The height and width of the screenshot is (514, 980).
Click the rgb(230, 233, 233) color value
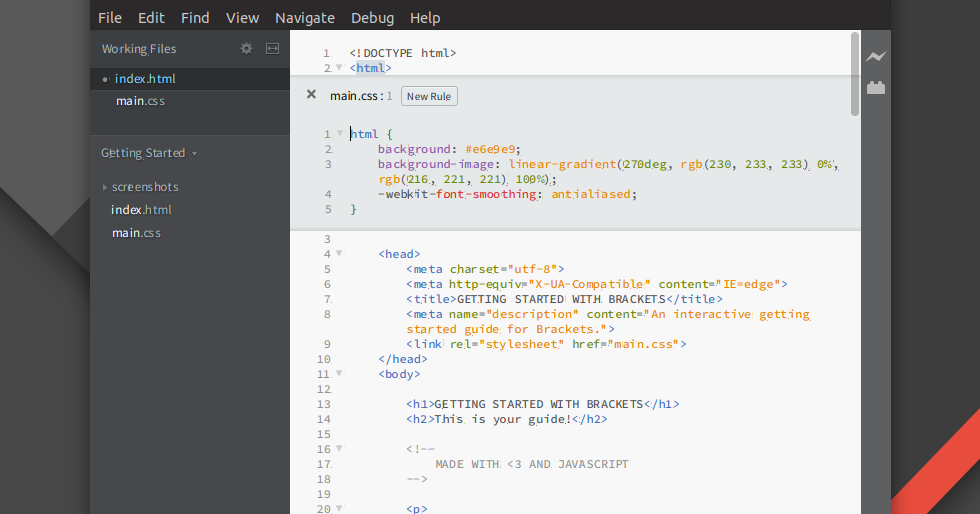[745, 164]
